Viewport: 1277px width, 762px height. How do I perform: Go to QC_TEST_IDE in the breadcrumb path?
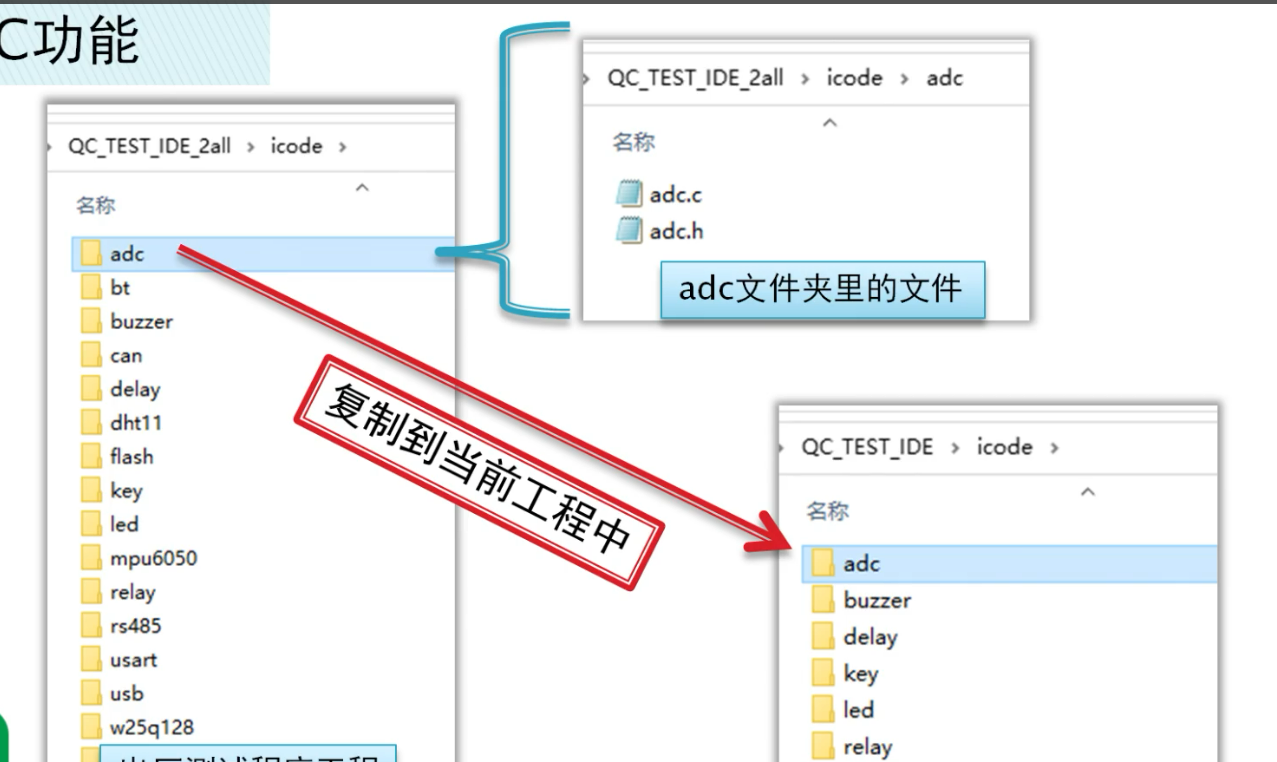868,447
